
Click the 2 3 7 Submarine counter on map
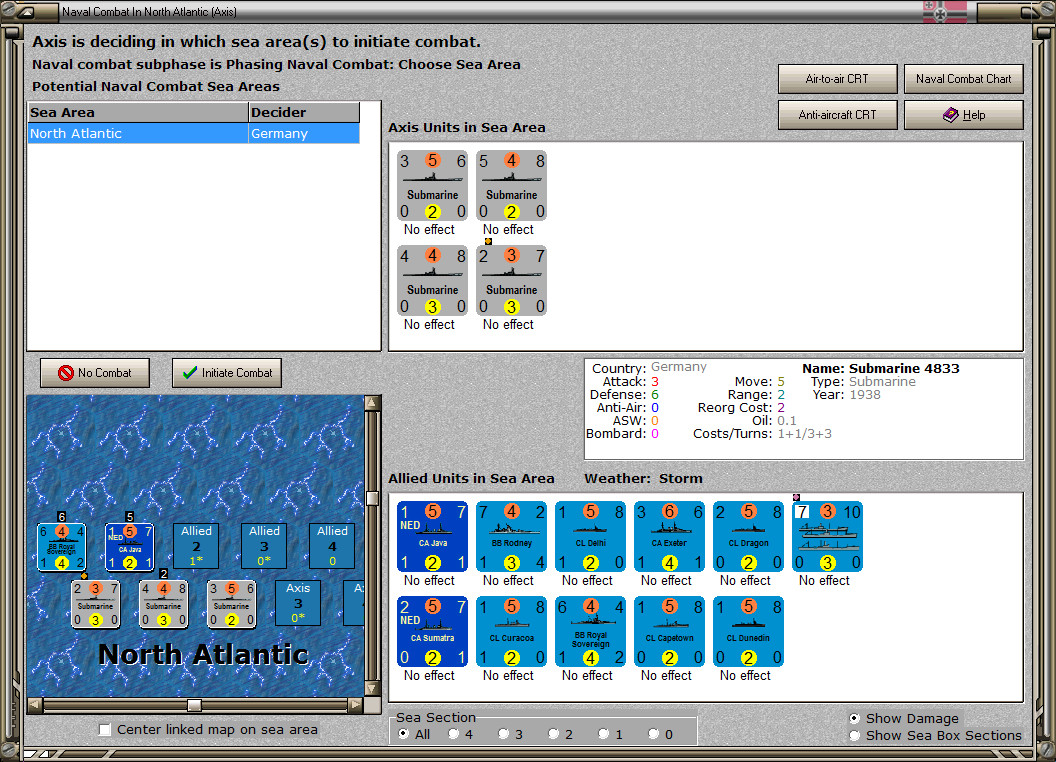pos(96,604)
